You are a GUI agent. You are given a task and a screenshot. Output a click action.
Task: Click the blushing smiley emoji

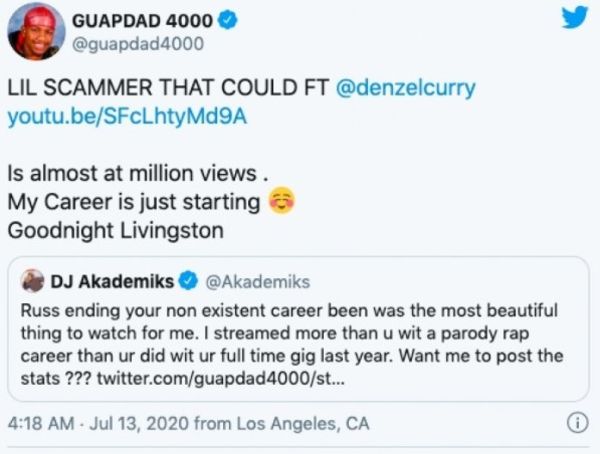(282, 201)
